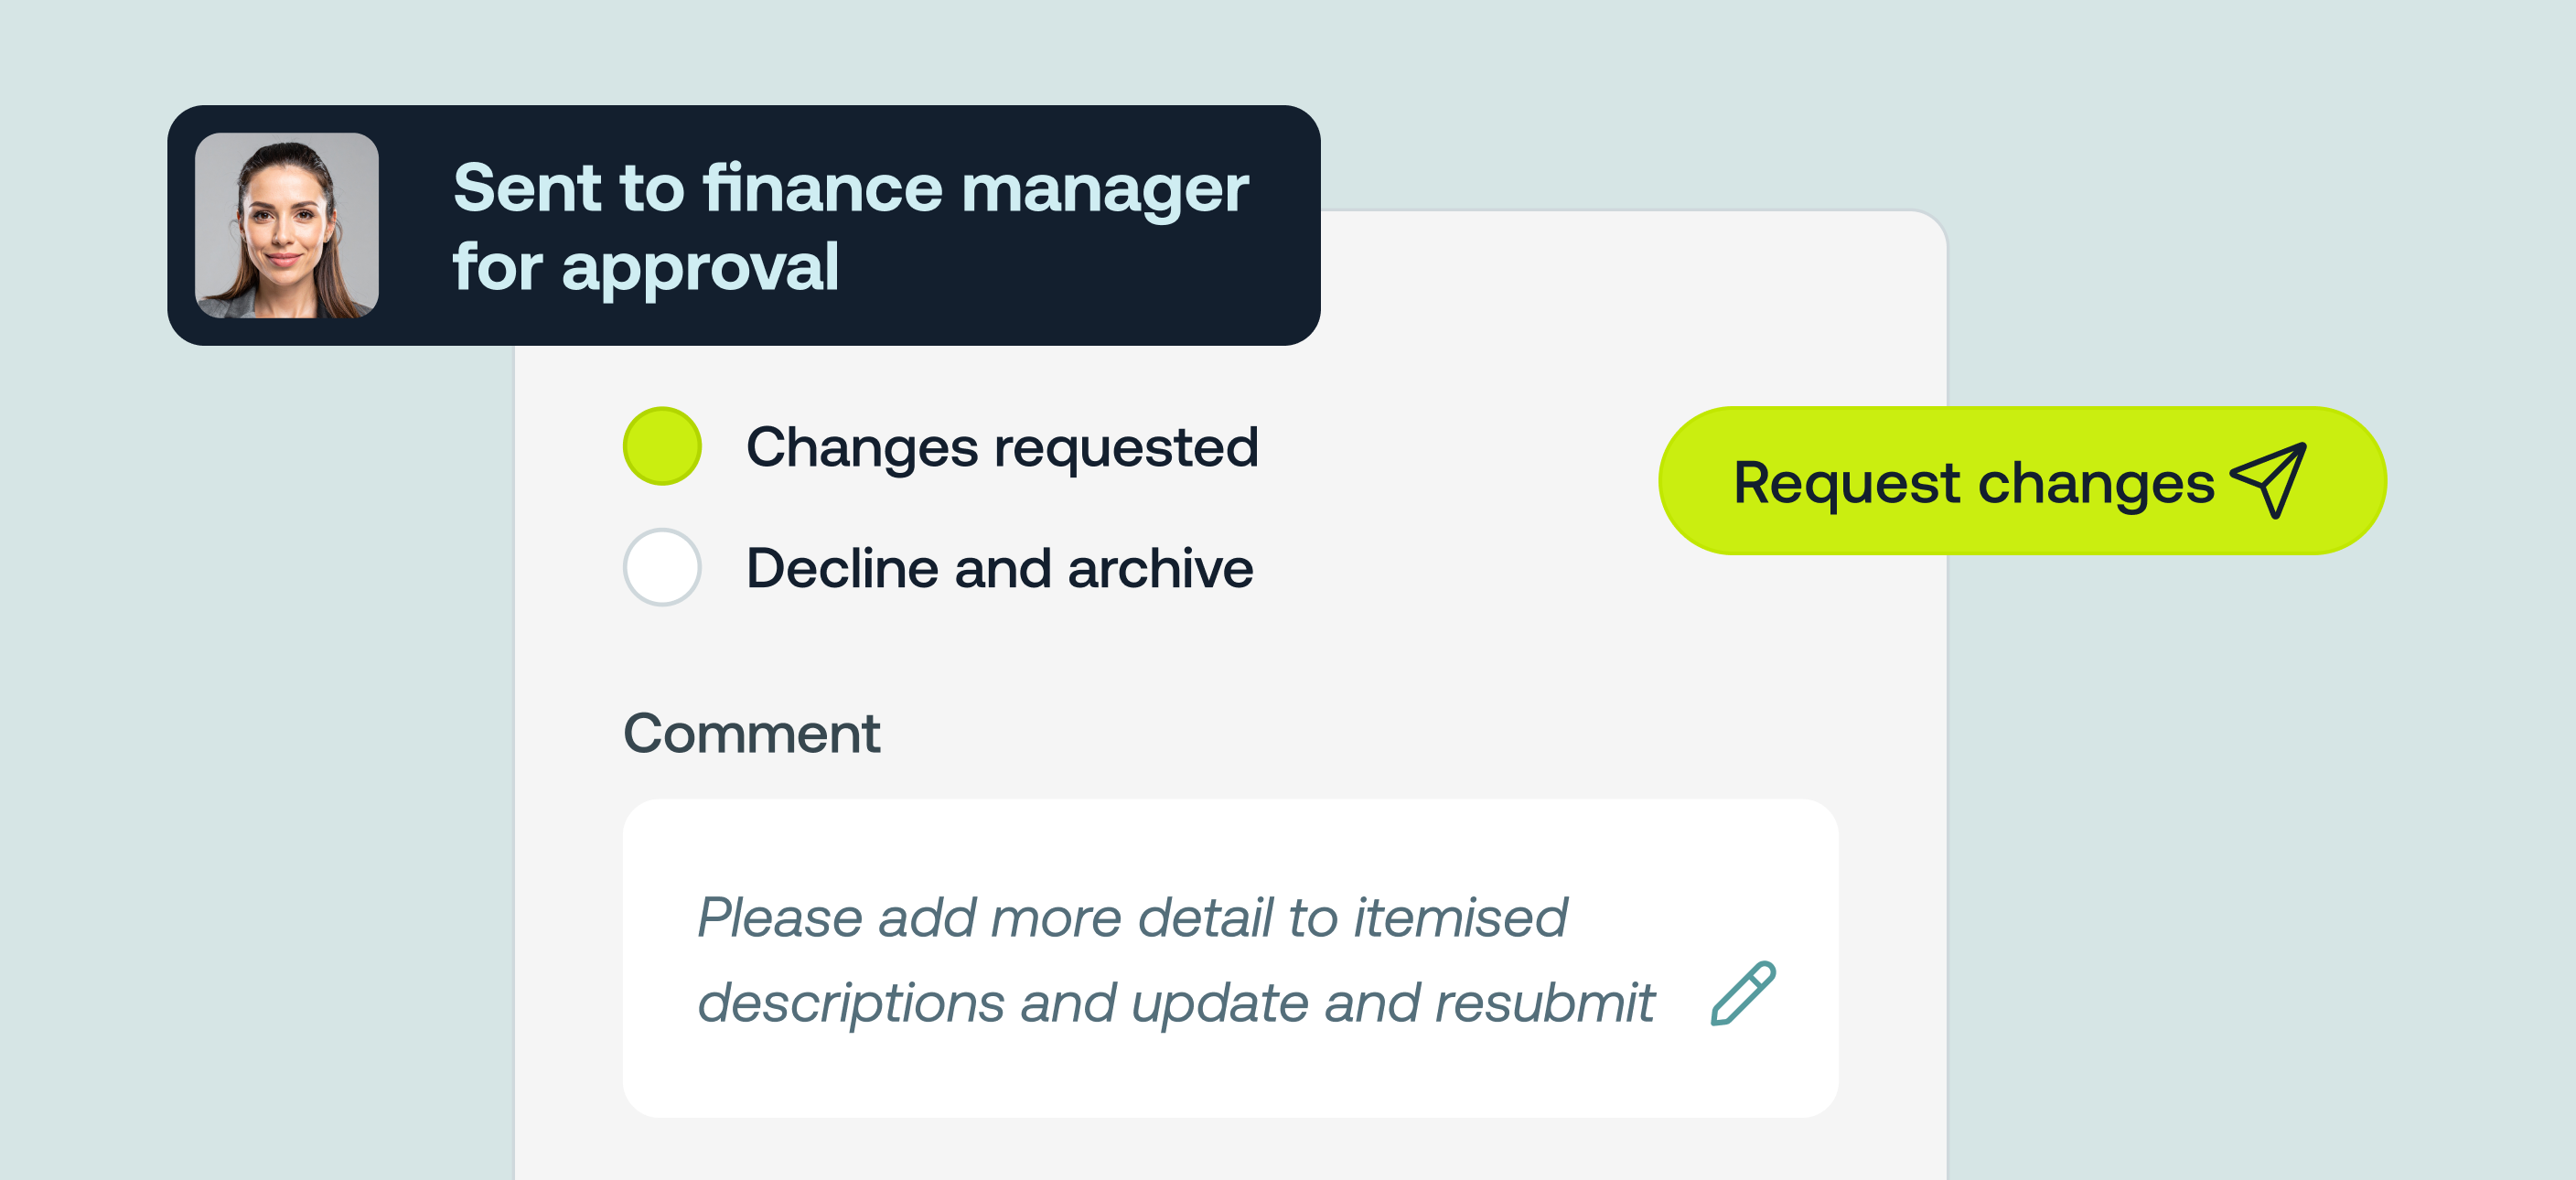Select the "Changes requested" radio button
The height and width of the screenshot is (1180, 2576).
coord(662,446)
